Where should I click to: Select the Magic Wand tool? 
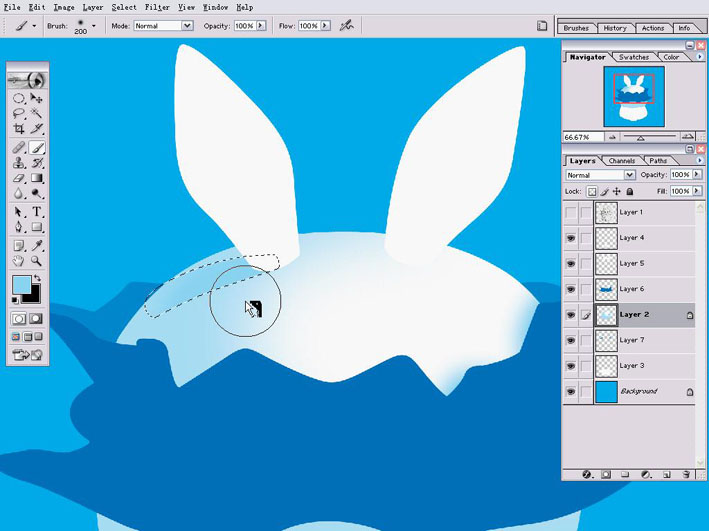point(37,113)
